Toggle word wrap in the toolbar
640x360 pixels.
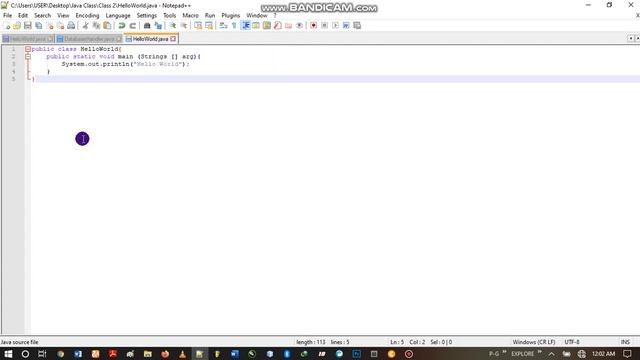click(223, 26)
